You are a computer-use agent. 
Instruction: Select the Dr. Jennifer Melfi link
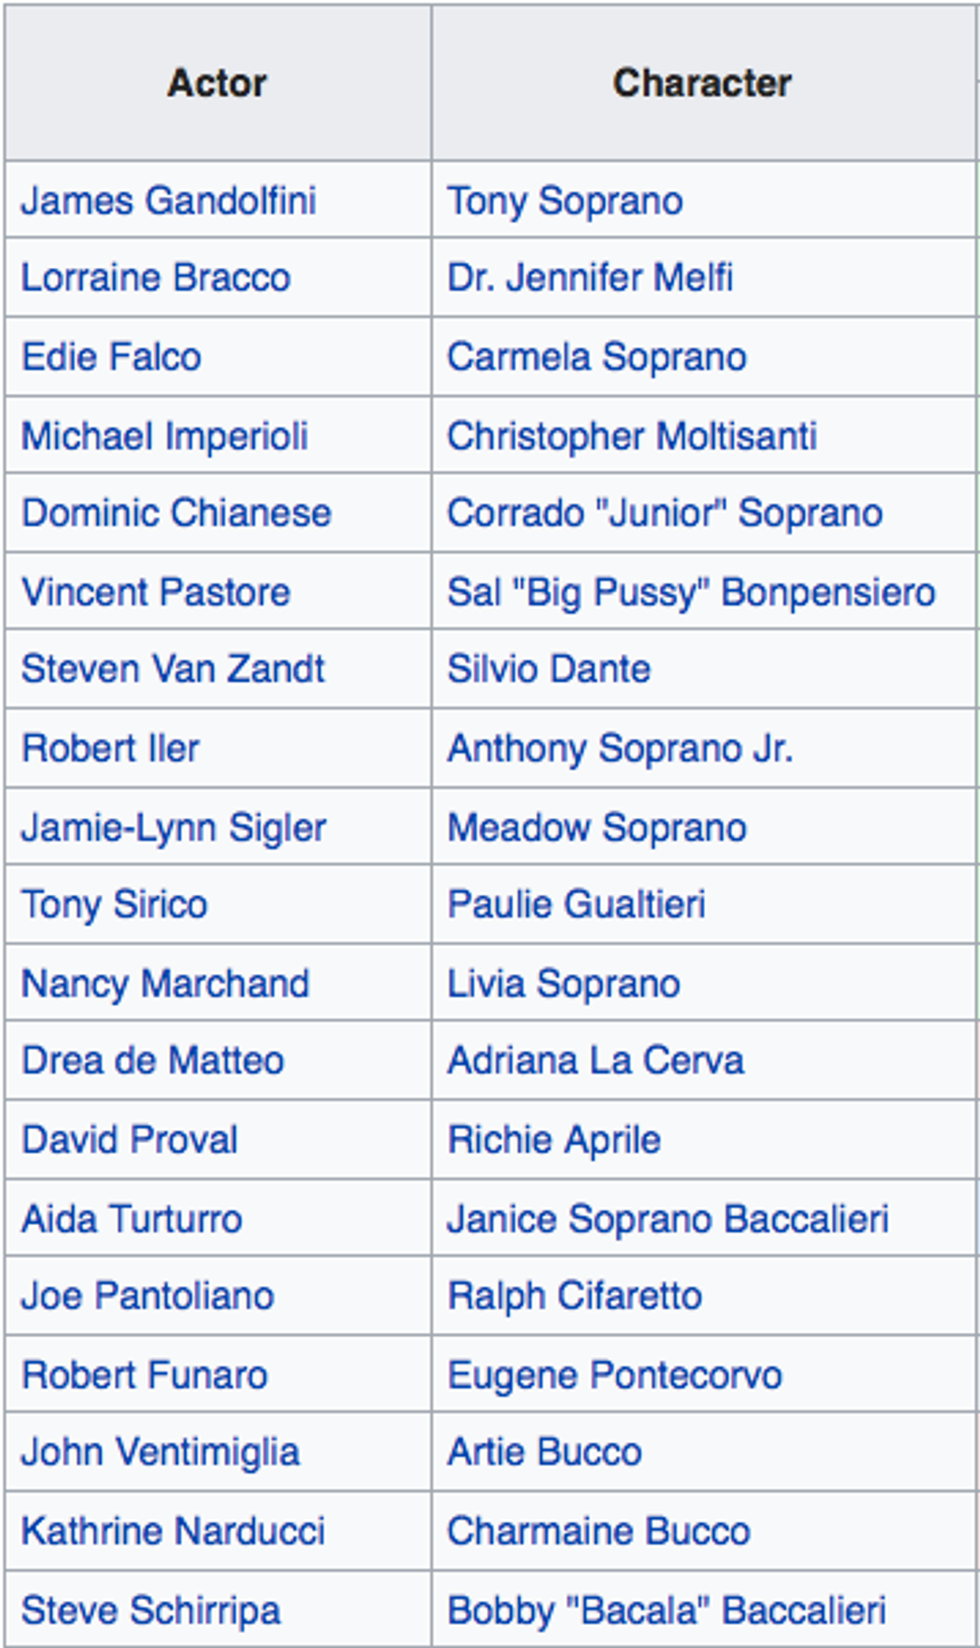pos(589,278)
